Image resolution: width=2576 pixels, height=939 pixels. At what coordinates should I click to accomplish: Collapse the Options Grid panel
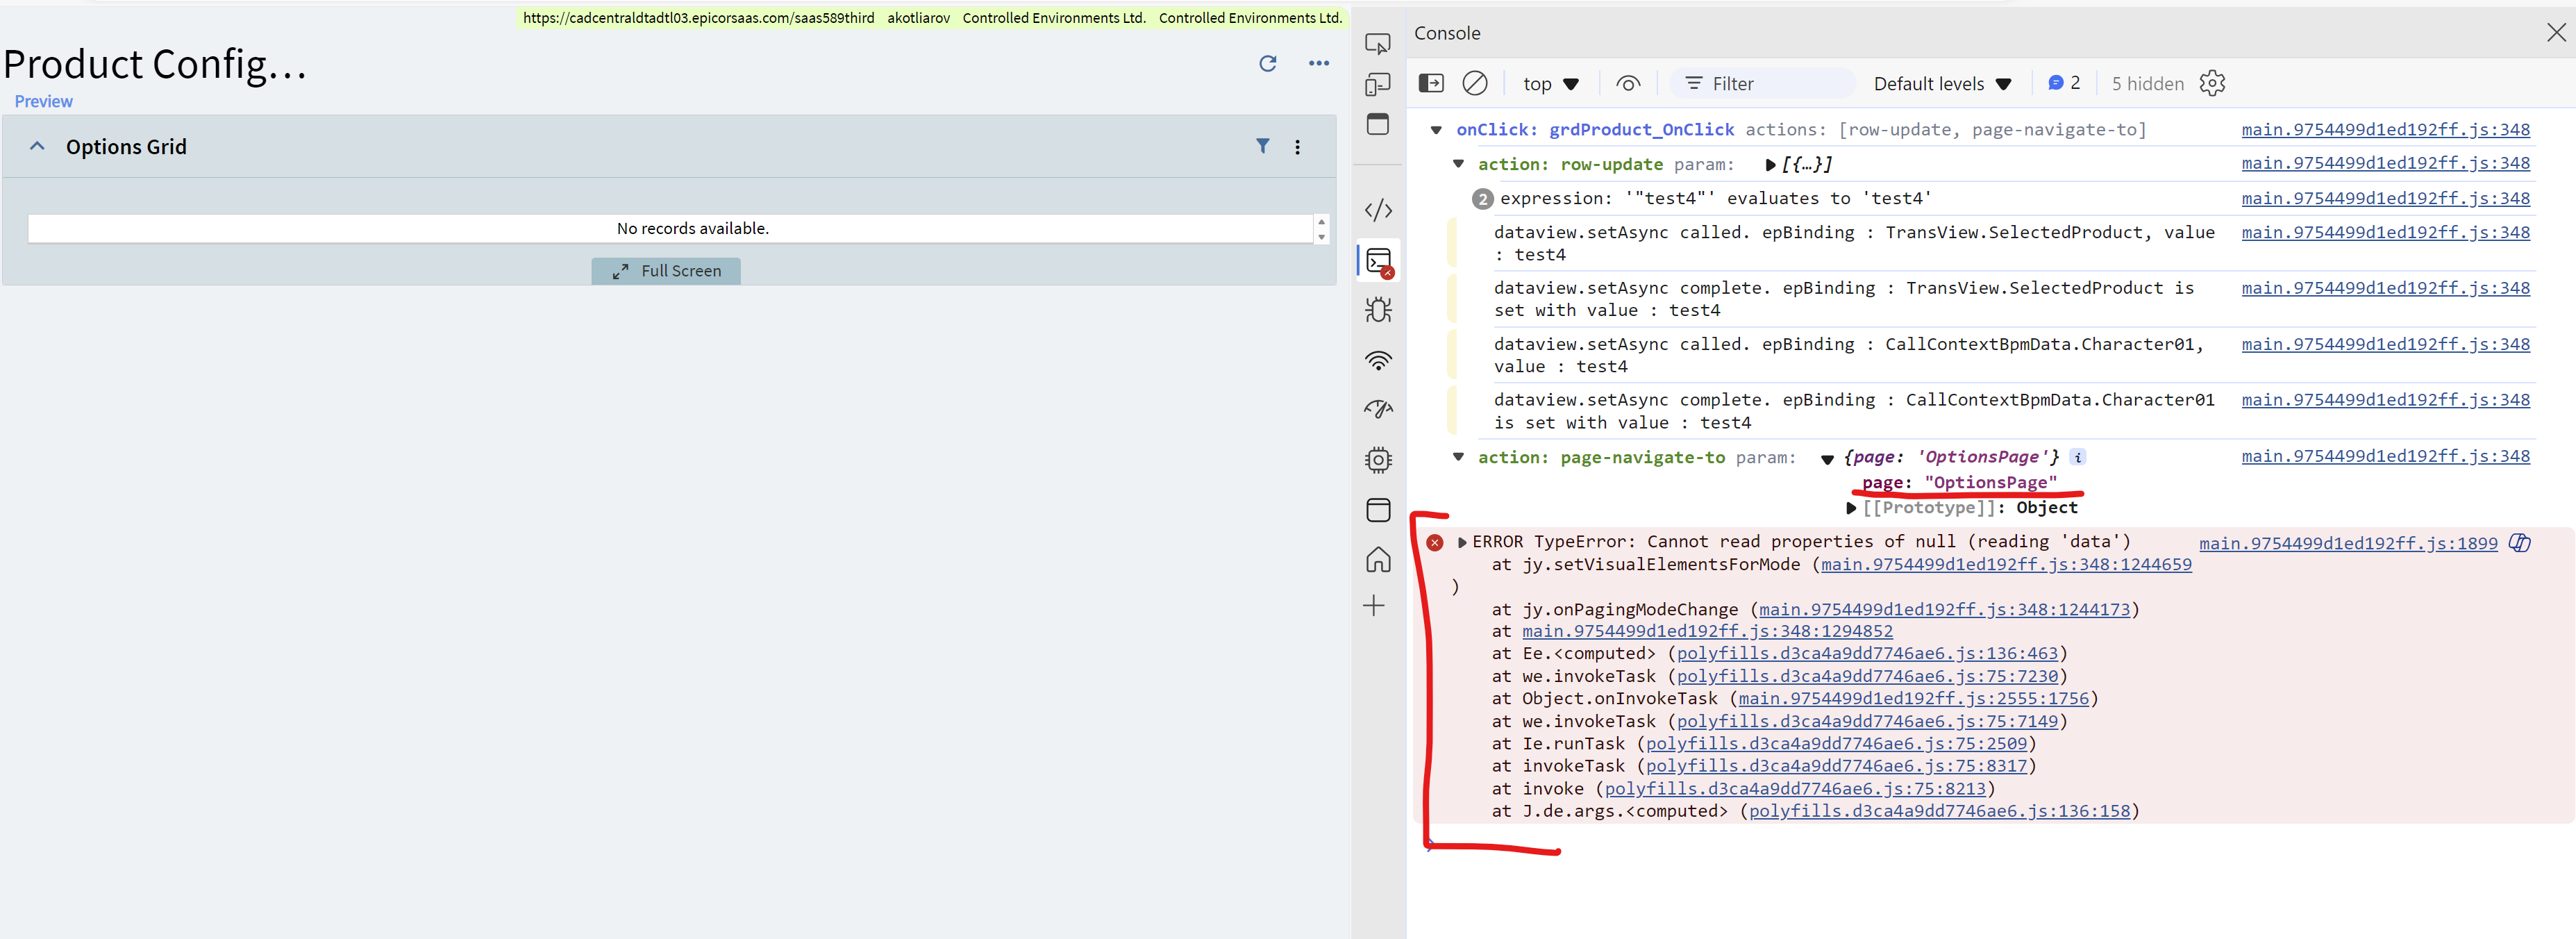37,146
